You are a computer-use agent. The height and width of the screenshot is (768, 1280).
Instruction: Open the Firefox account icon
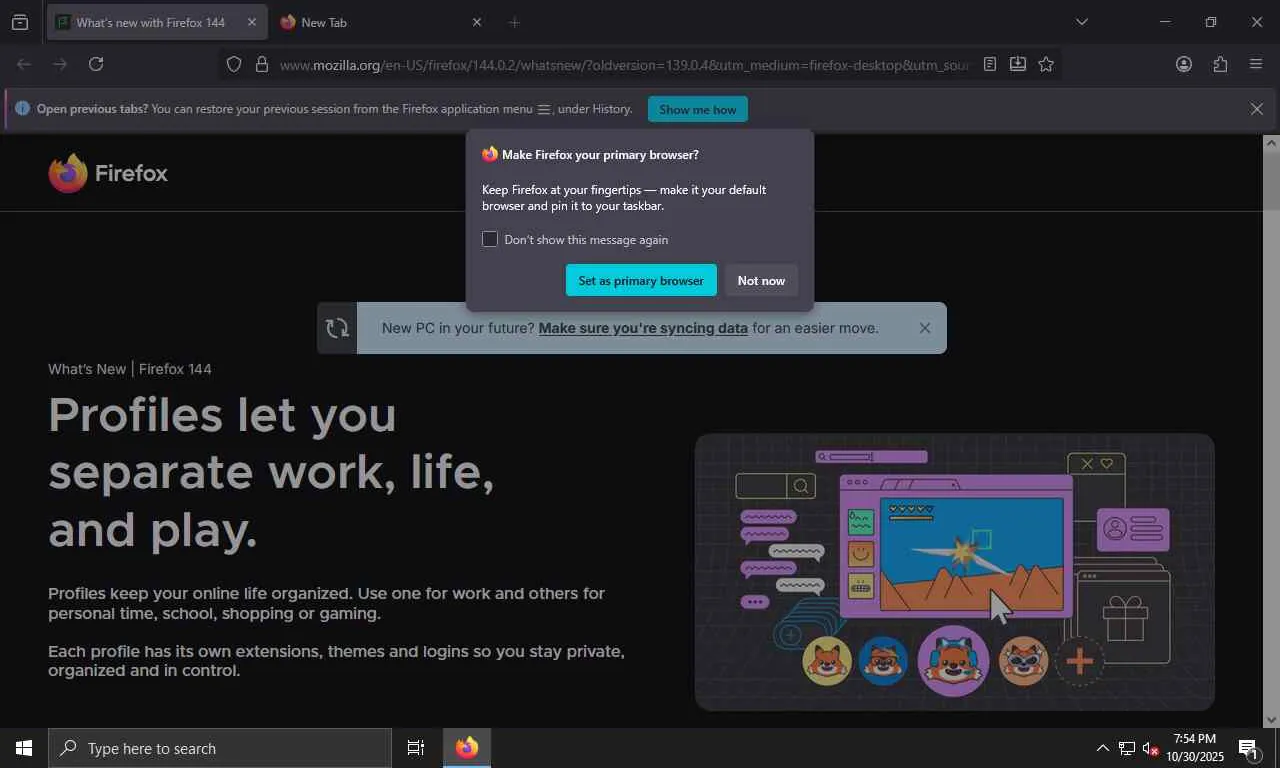click(1184, 64)
